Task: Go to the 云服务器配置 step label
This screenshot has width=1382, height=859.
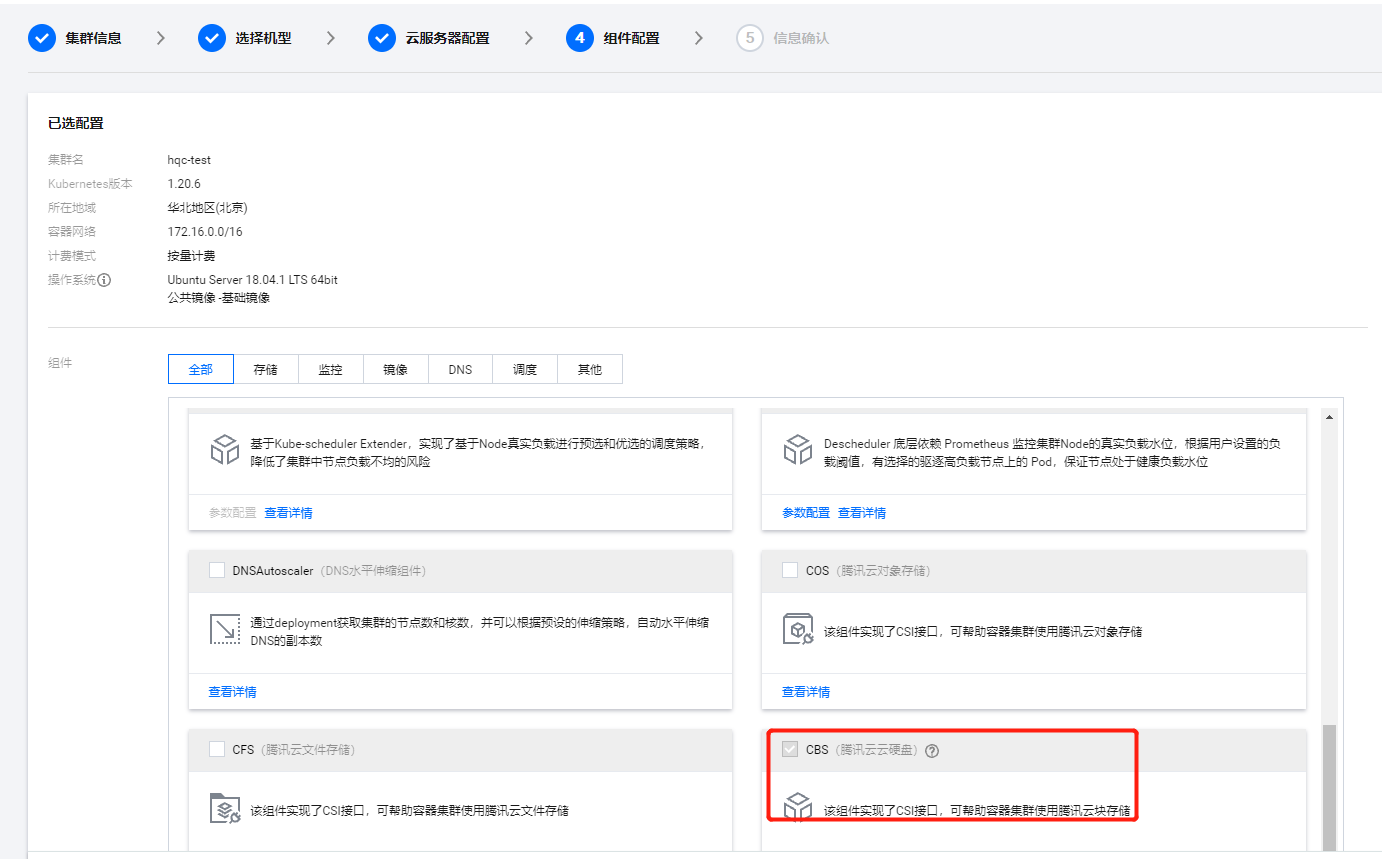Action: click(x=447, y=38)
